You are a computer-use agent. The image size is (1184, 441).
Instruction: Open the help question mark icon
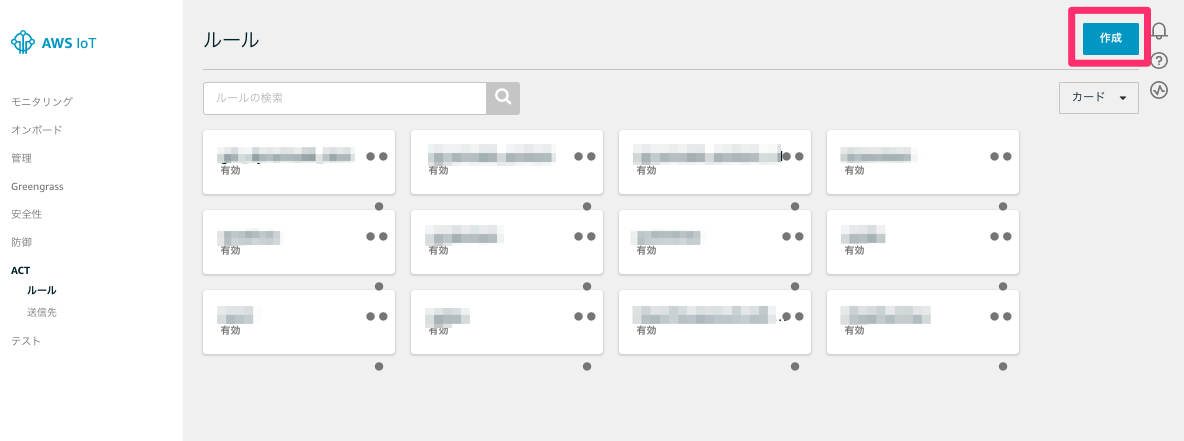coord(1160,60)
